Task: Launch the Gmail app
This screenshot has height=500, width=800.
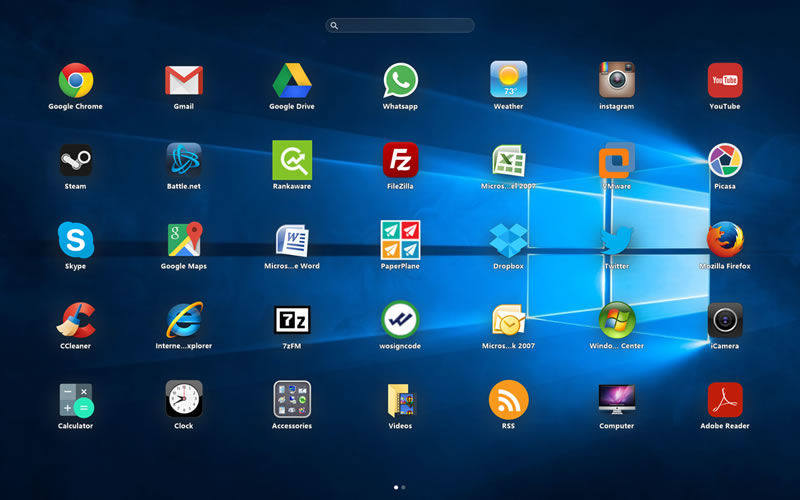Action: [184, 80]
